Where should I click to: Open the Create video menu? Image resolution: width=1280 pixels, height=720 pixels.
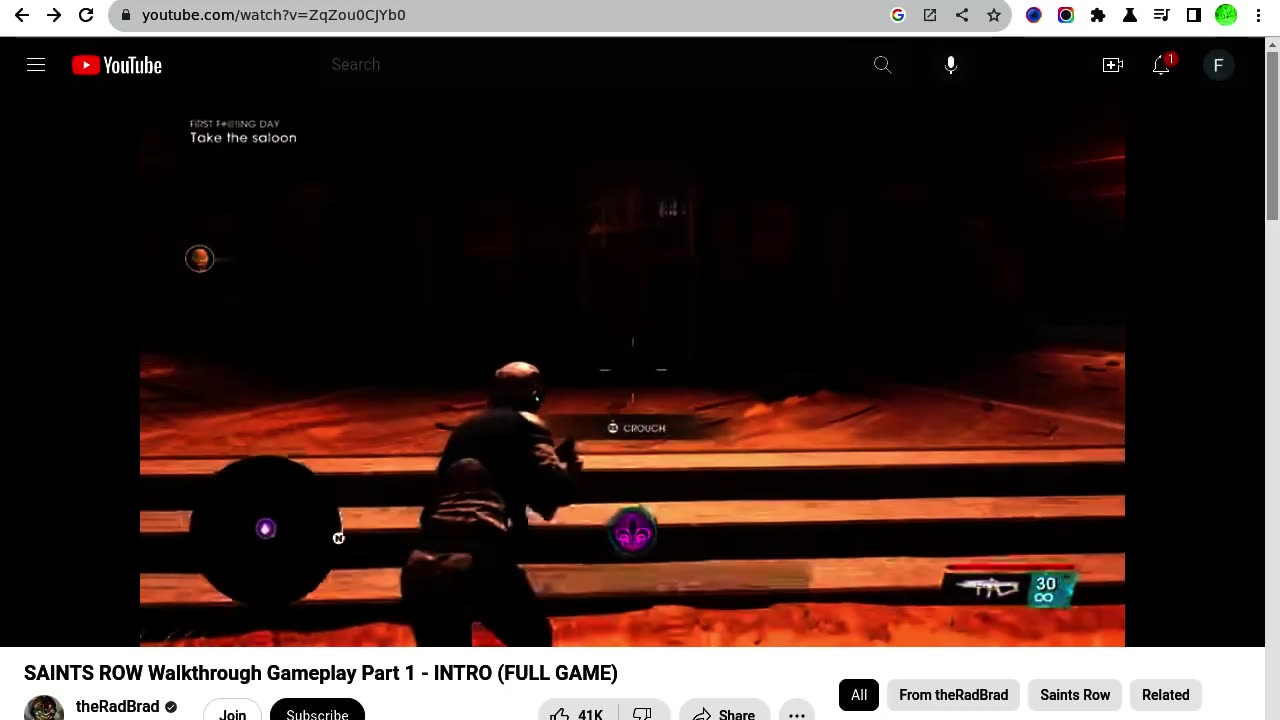tap(1113, 65)
